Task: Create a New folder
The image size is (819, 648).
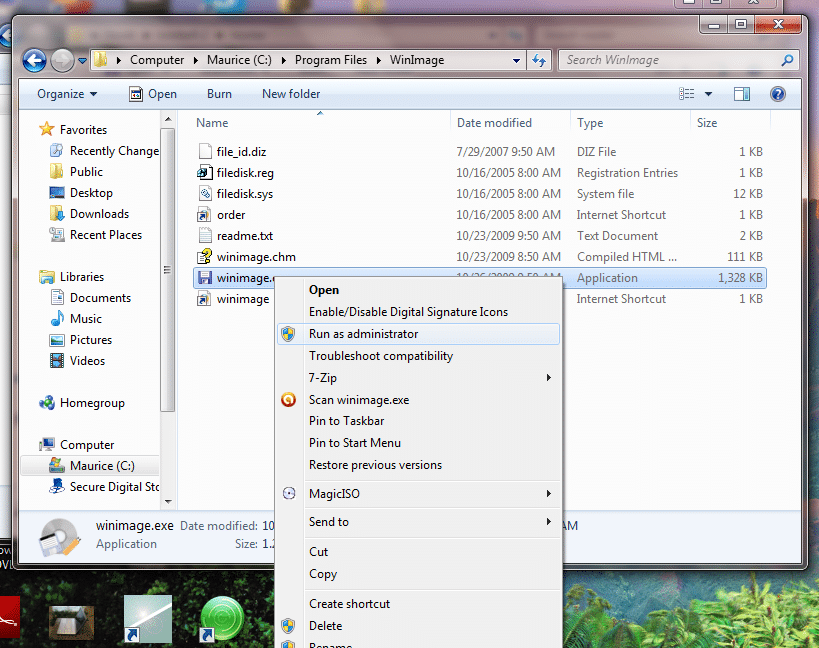Action: (291, 94)
